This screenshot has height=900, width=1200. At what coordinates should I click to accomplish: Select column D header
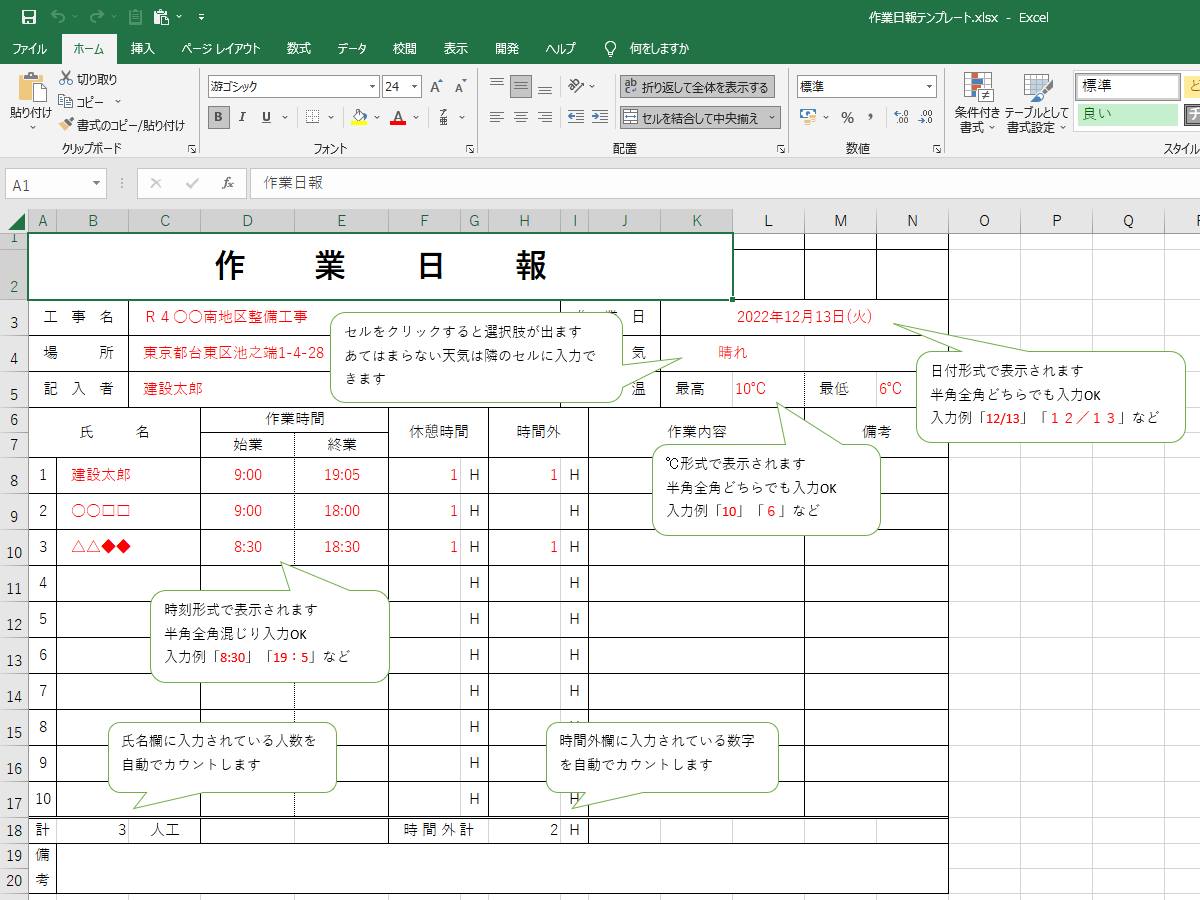coord(247,221)
